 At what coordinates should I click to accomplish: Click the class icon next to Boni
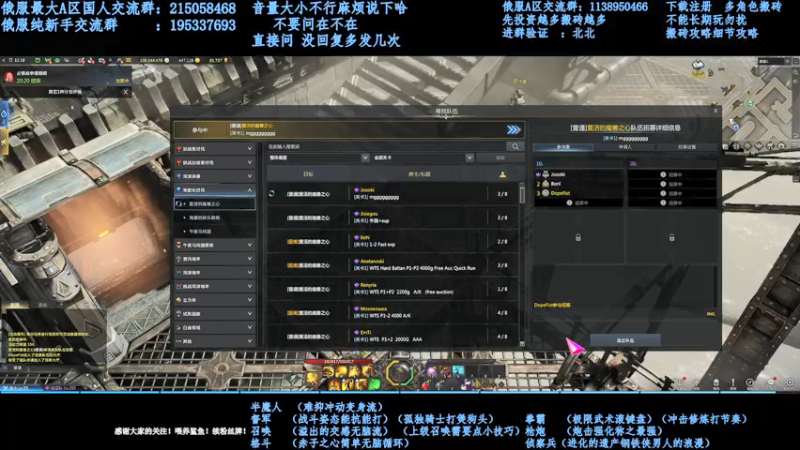[x=545, y=184]
